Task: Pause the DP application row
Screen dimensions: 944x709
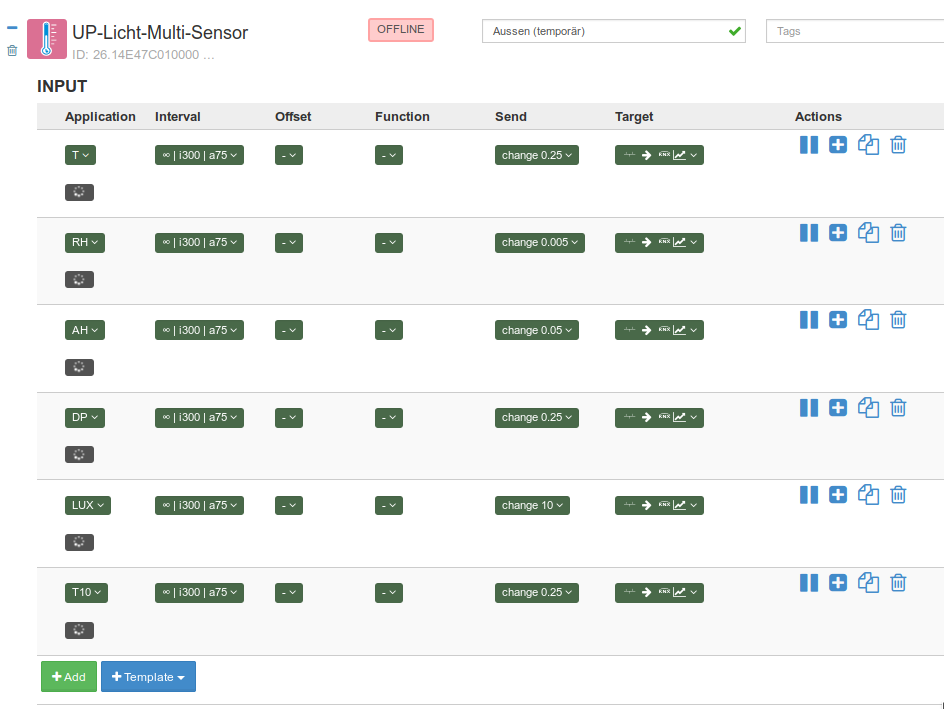Action: [x=809, y=407]
